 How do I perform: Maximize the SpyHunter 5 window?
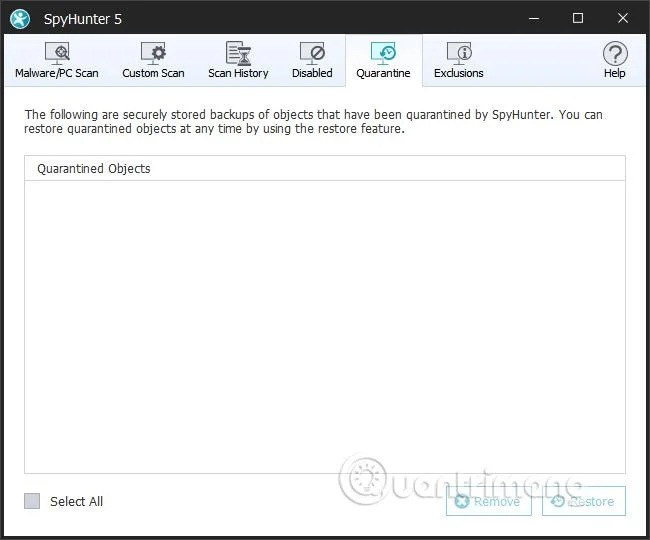pyautogui.click(x=578, y=18)
